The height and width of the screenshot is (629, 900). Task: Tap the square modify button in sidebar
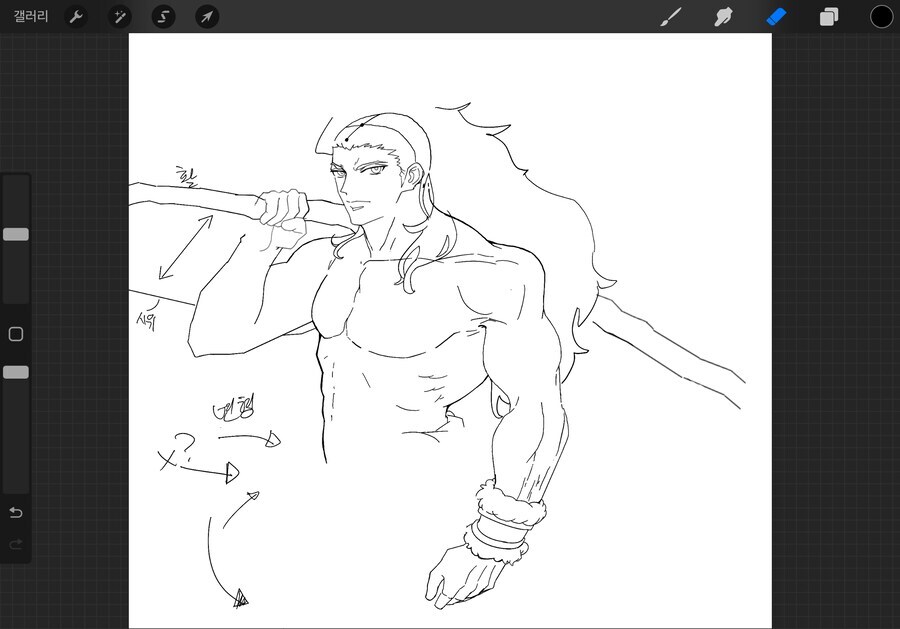click(x=16, y=334)
